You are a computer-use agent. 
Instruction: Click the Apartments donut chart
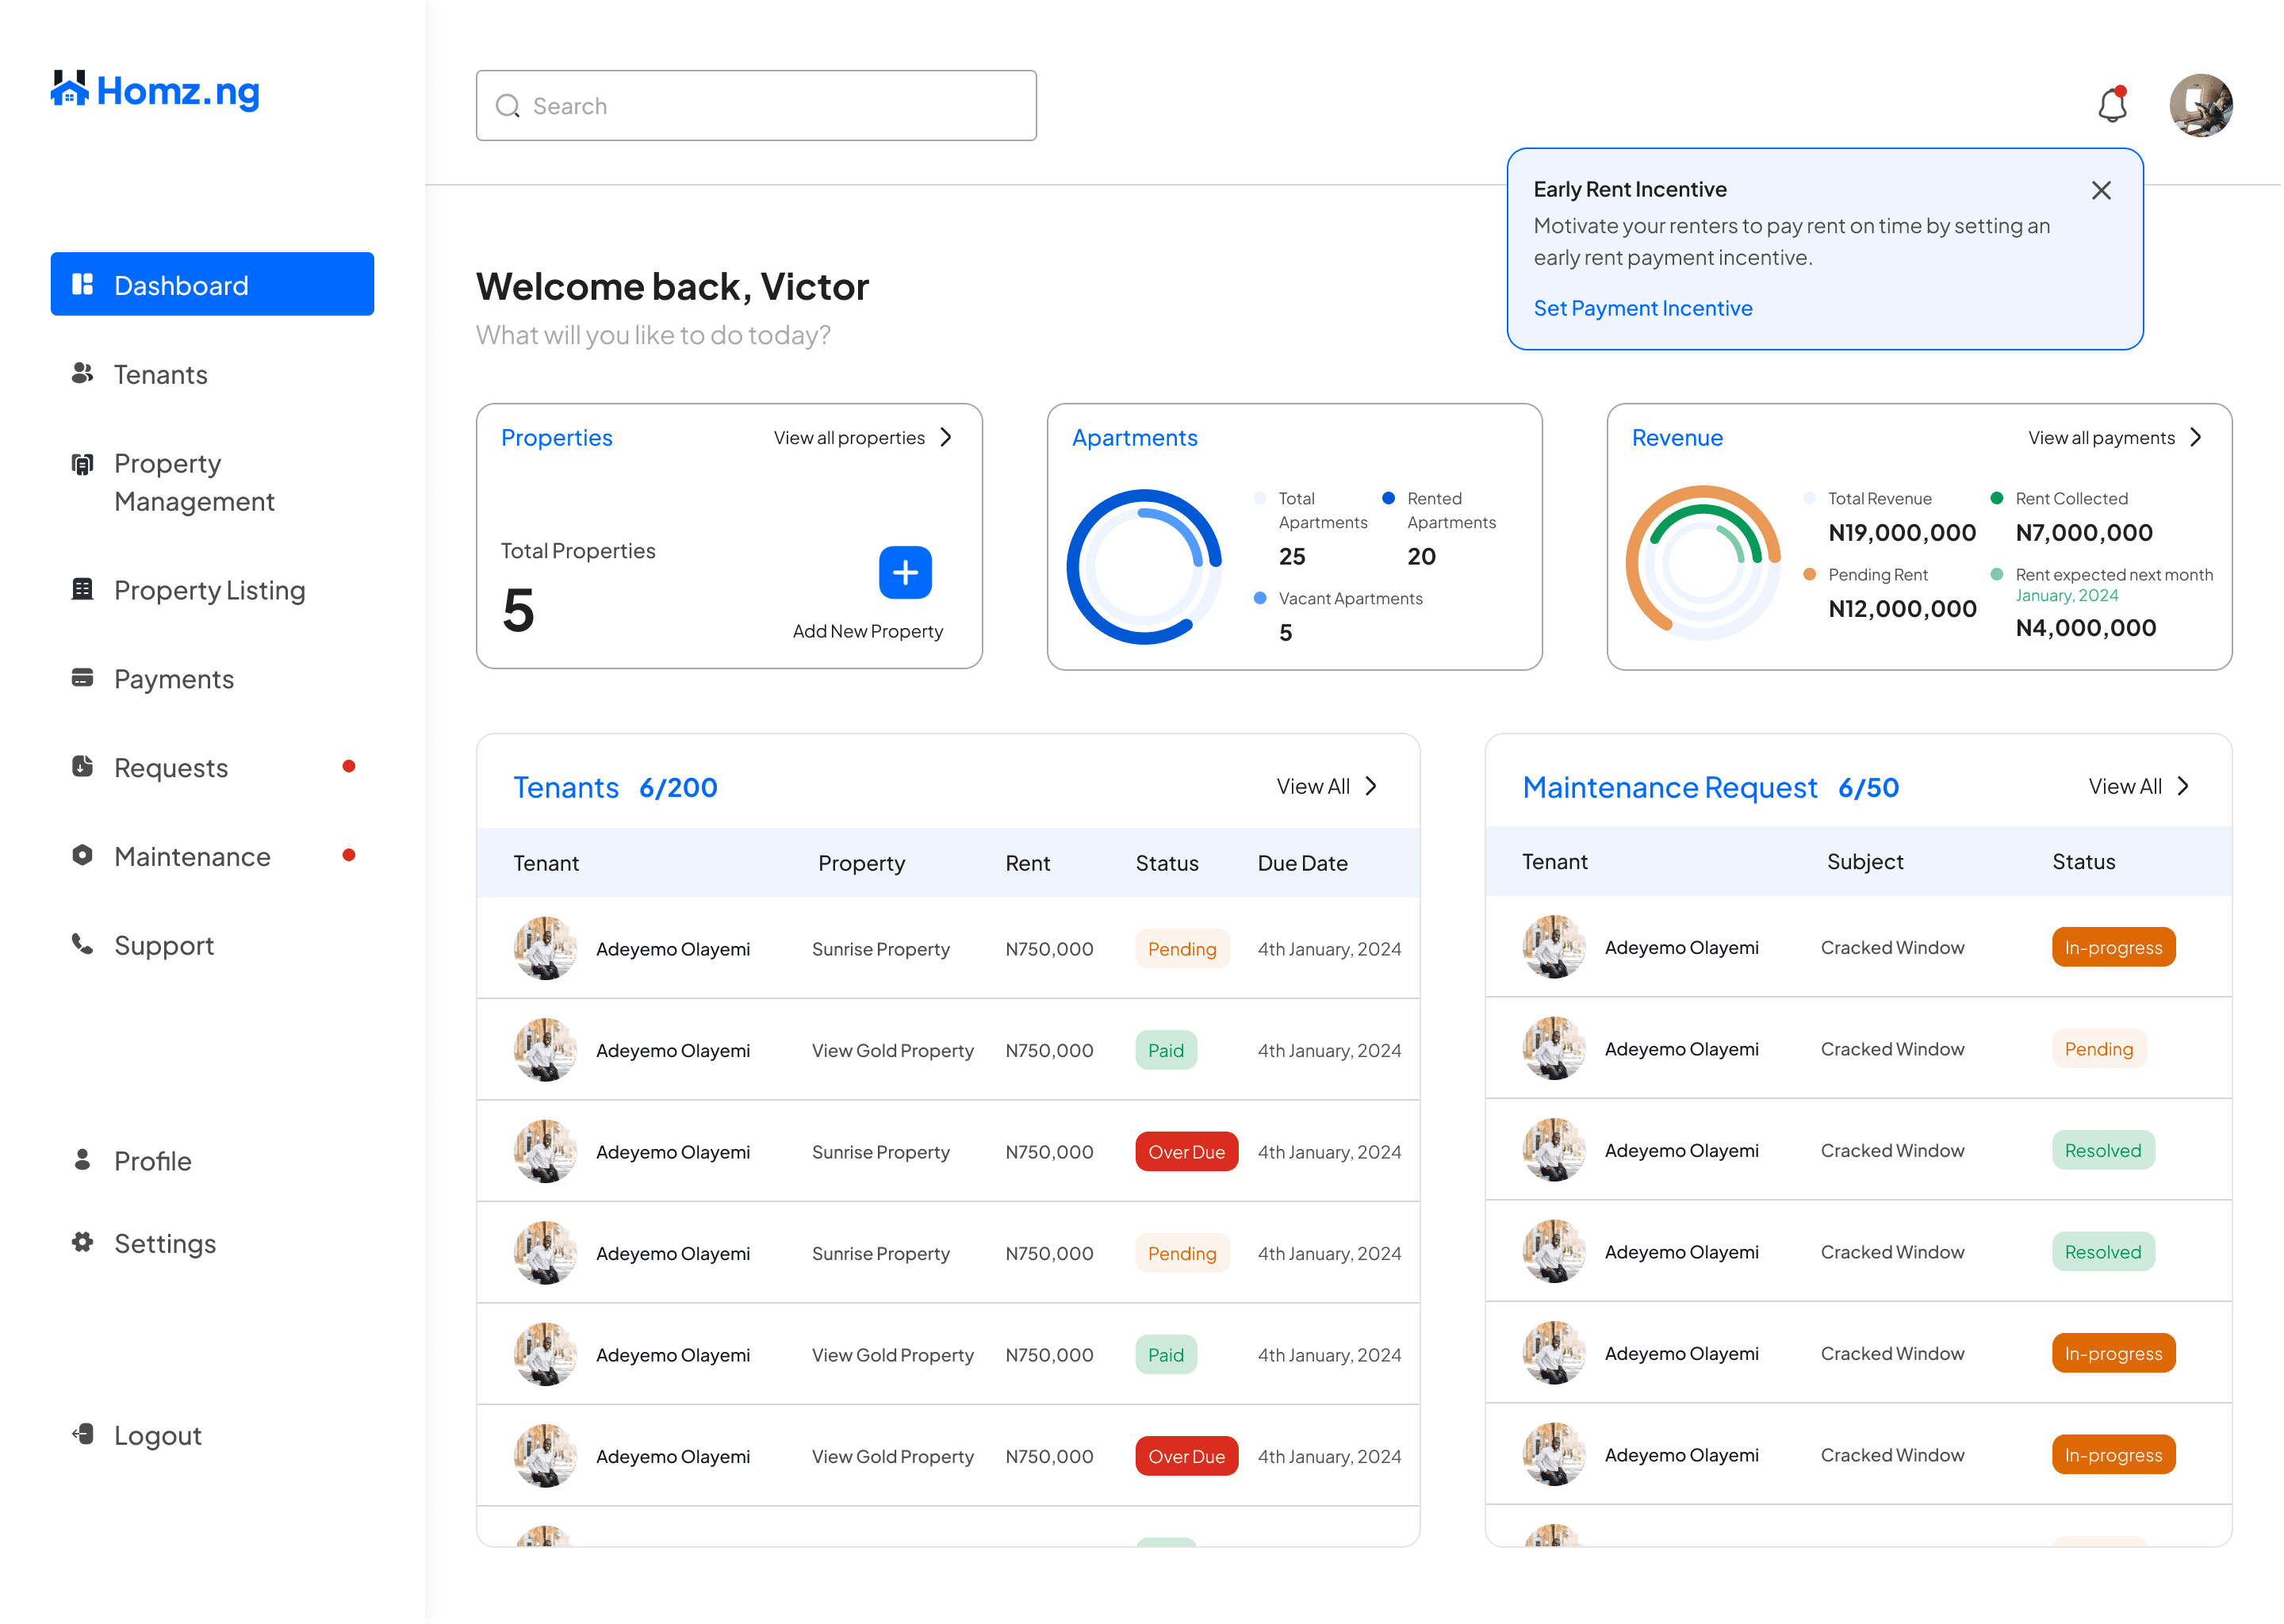(1144, 566)
